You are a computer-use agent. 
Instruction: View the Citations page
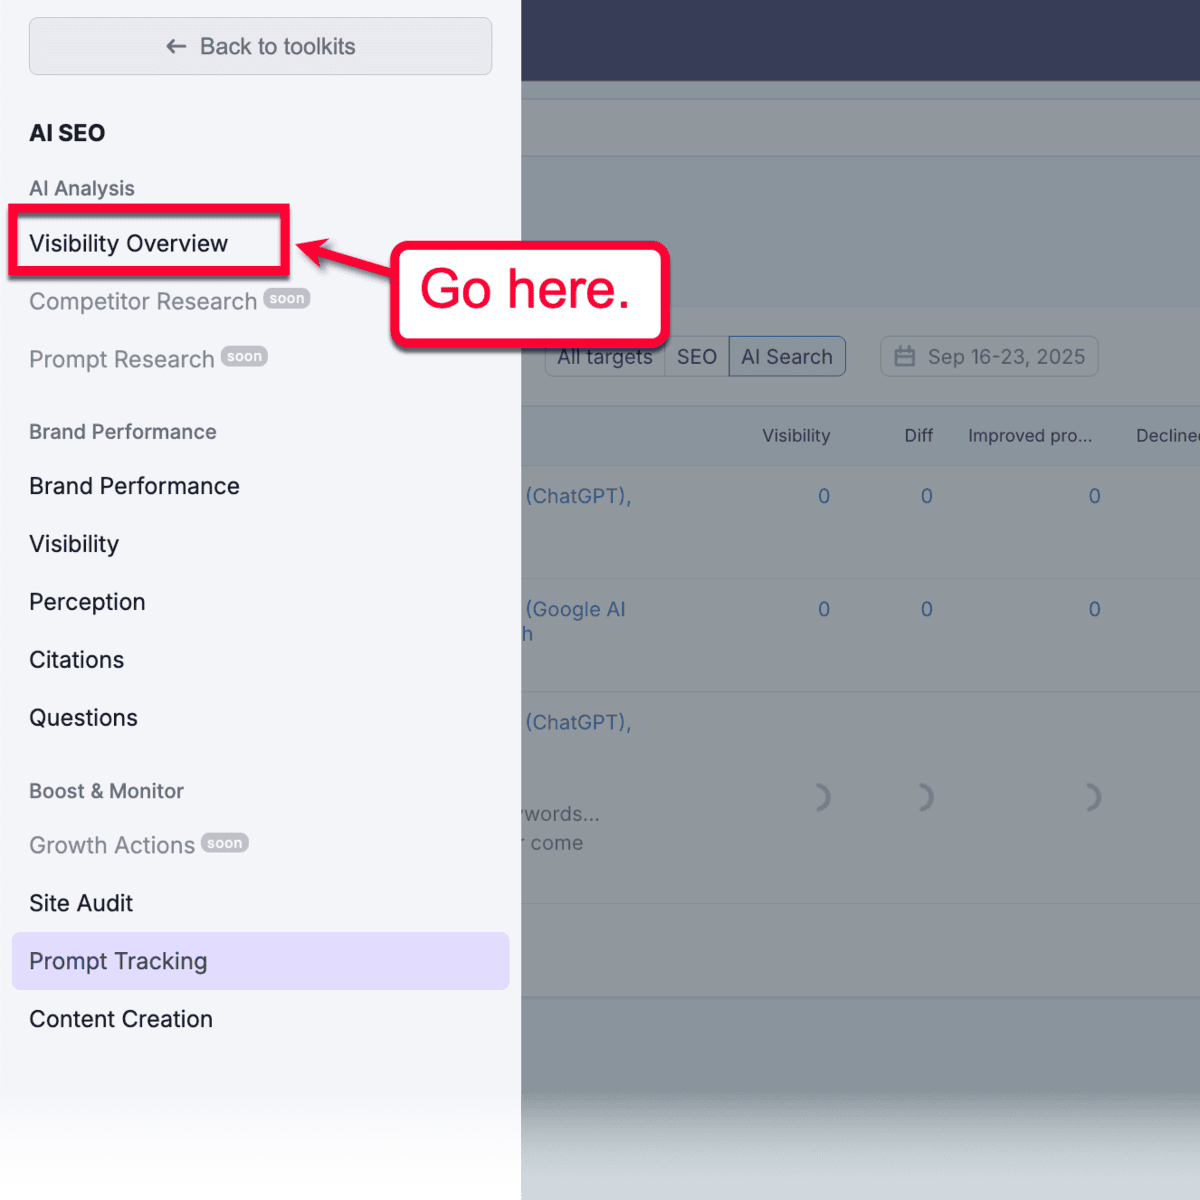(x=77, y=659)
